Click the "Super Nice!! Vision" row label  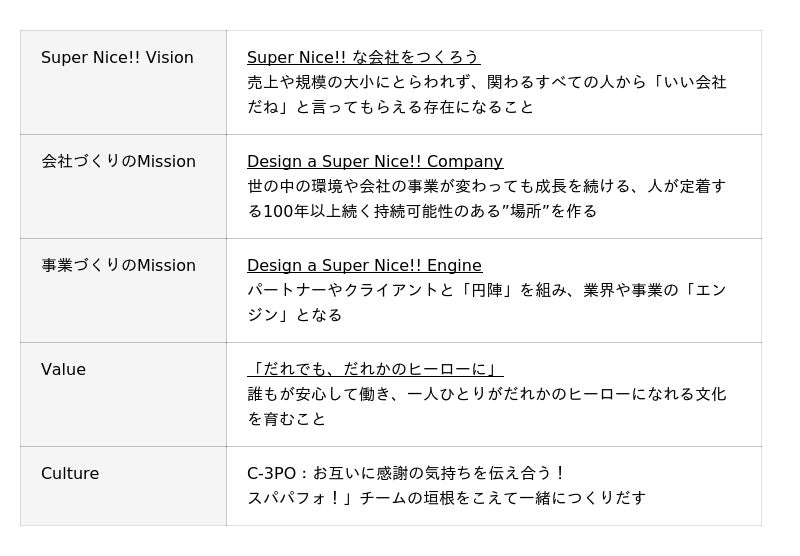117,58
